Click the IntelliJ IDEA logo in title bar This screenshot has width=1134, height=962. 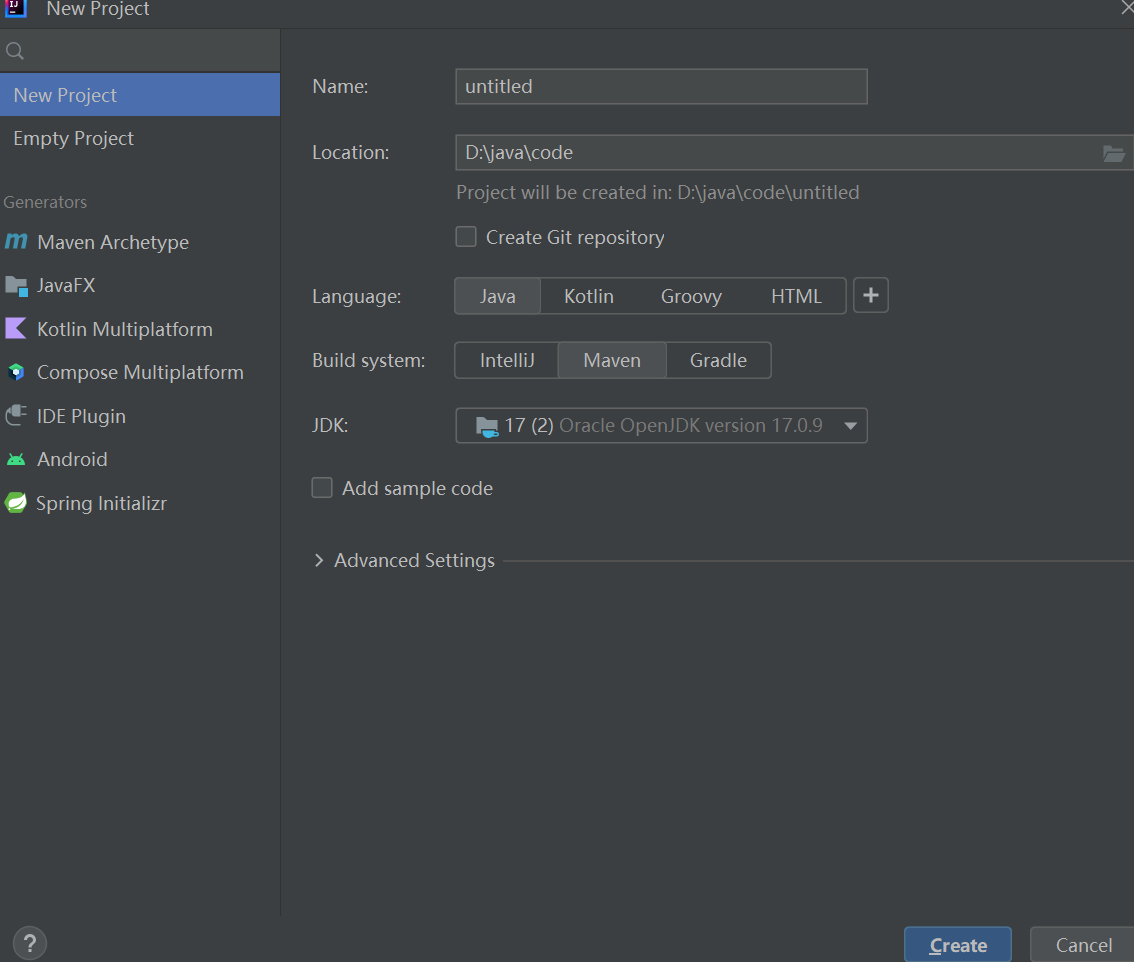15,9
